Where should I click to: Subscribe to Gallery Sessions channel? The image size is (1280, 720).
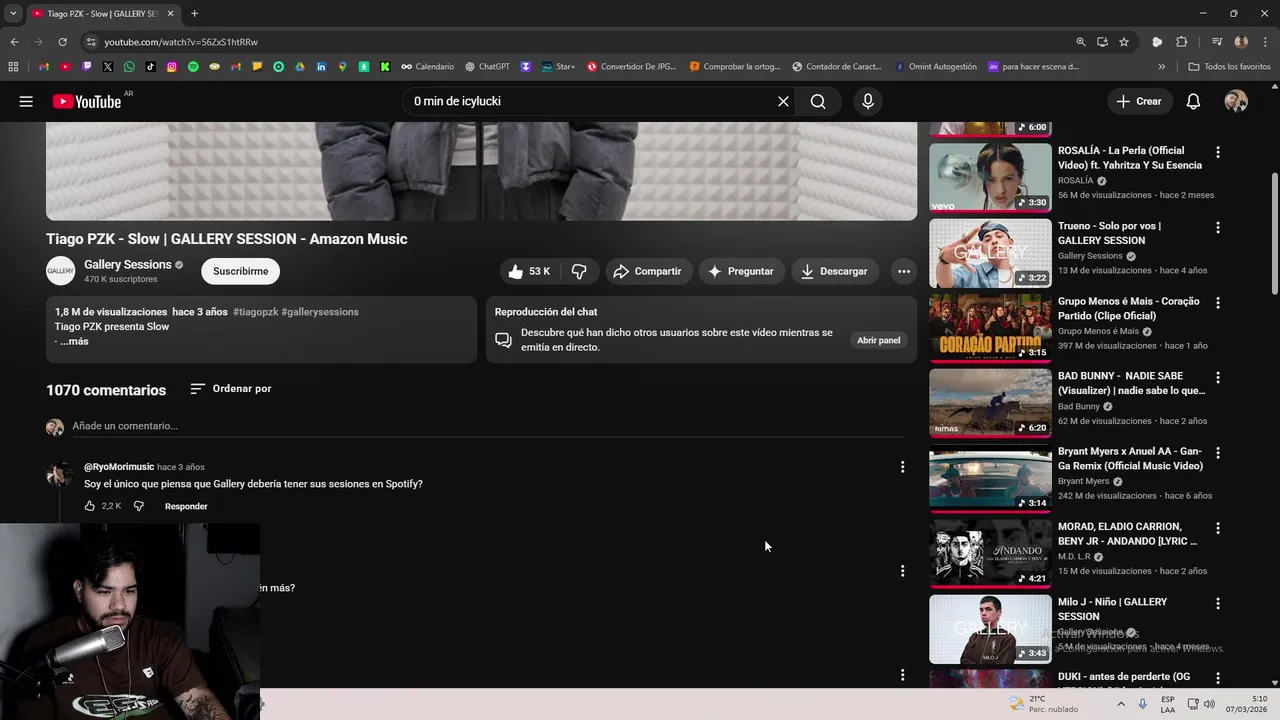241,271
